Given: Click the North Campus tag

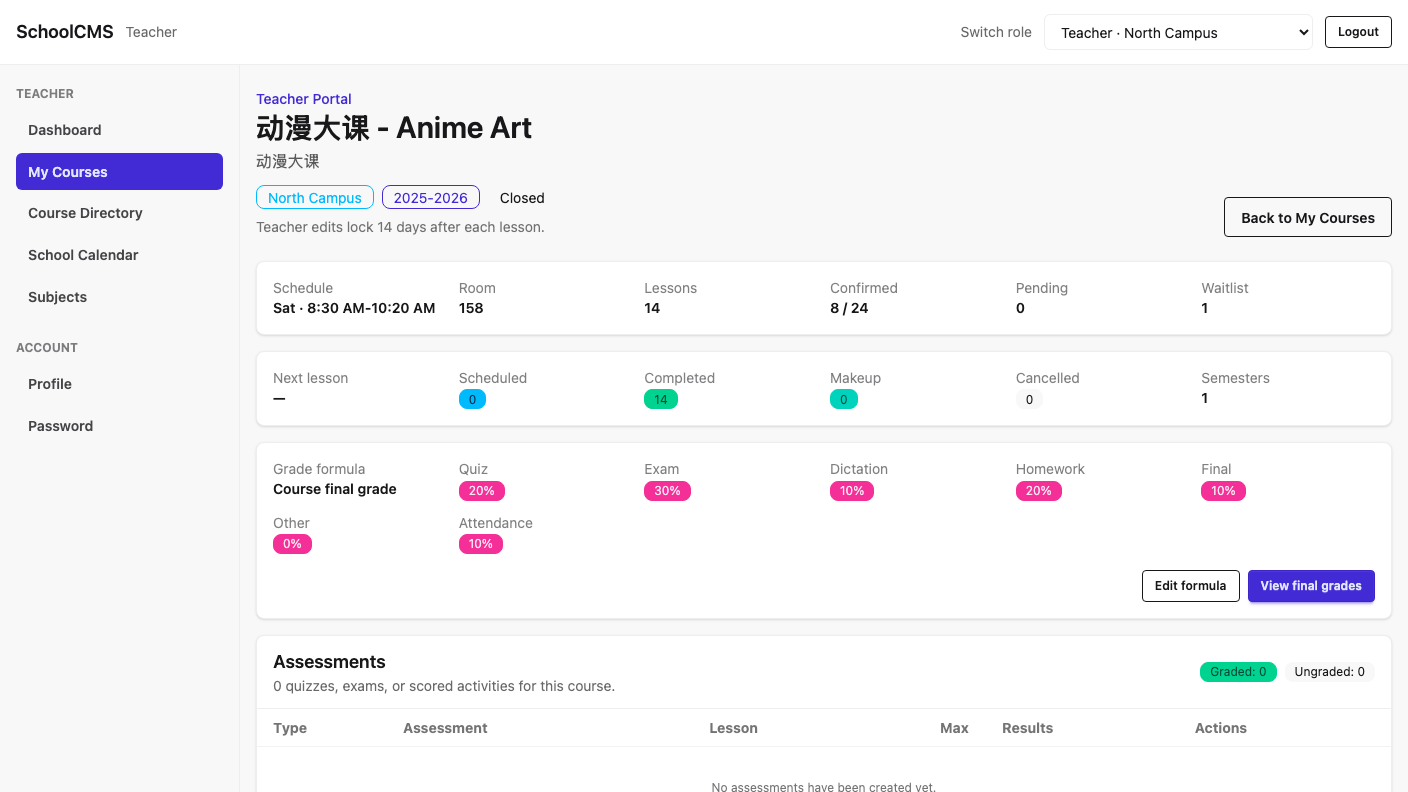Looking at the screenshot, I should pos(315,198).
